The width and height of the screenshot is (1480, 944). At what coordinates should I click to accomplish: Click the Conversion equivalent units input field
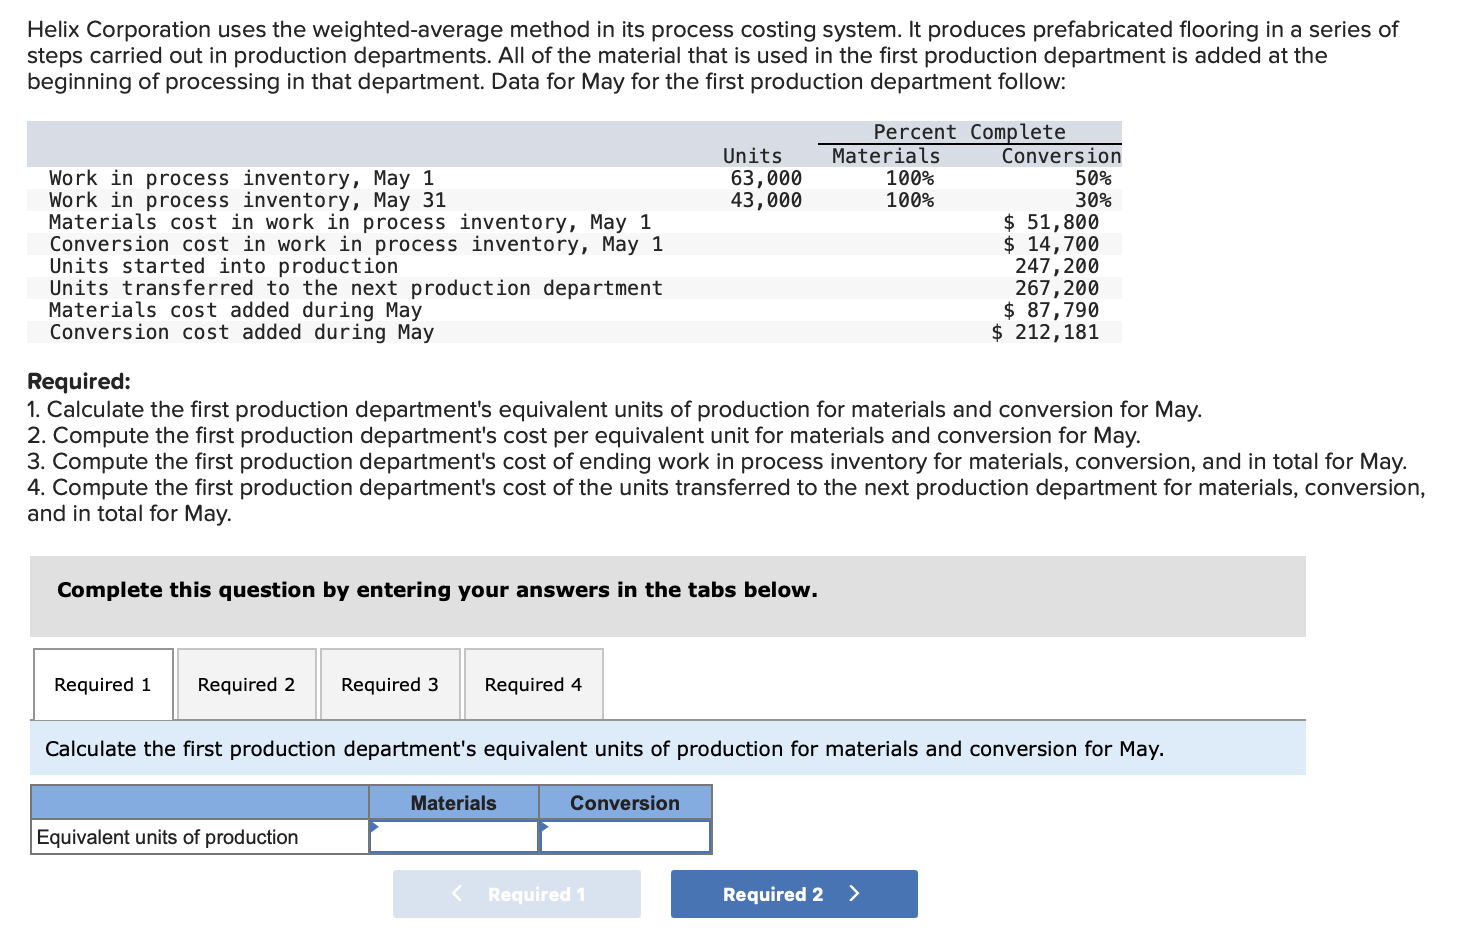click(625, 837)
